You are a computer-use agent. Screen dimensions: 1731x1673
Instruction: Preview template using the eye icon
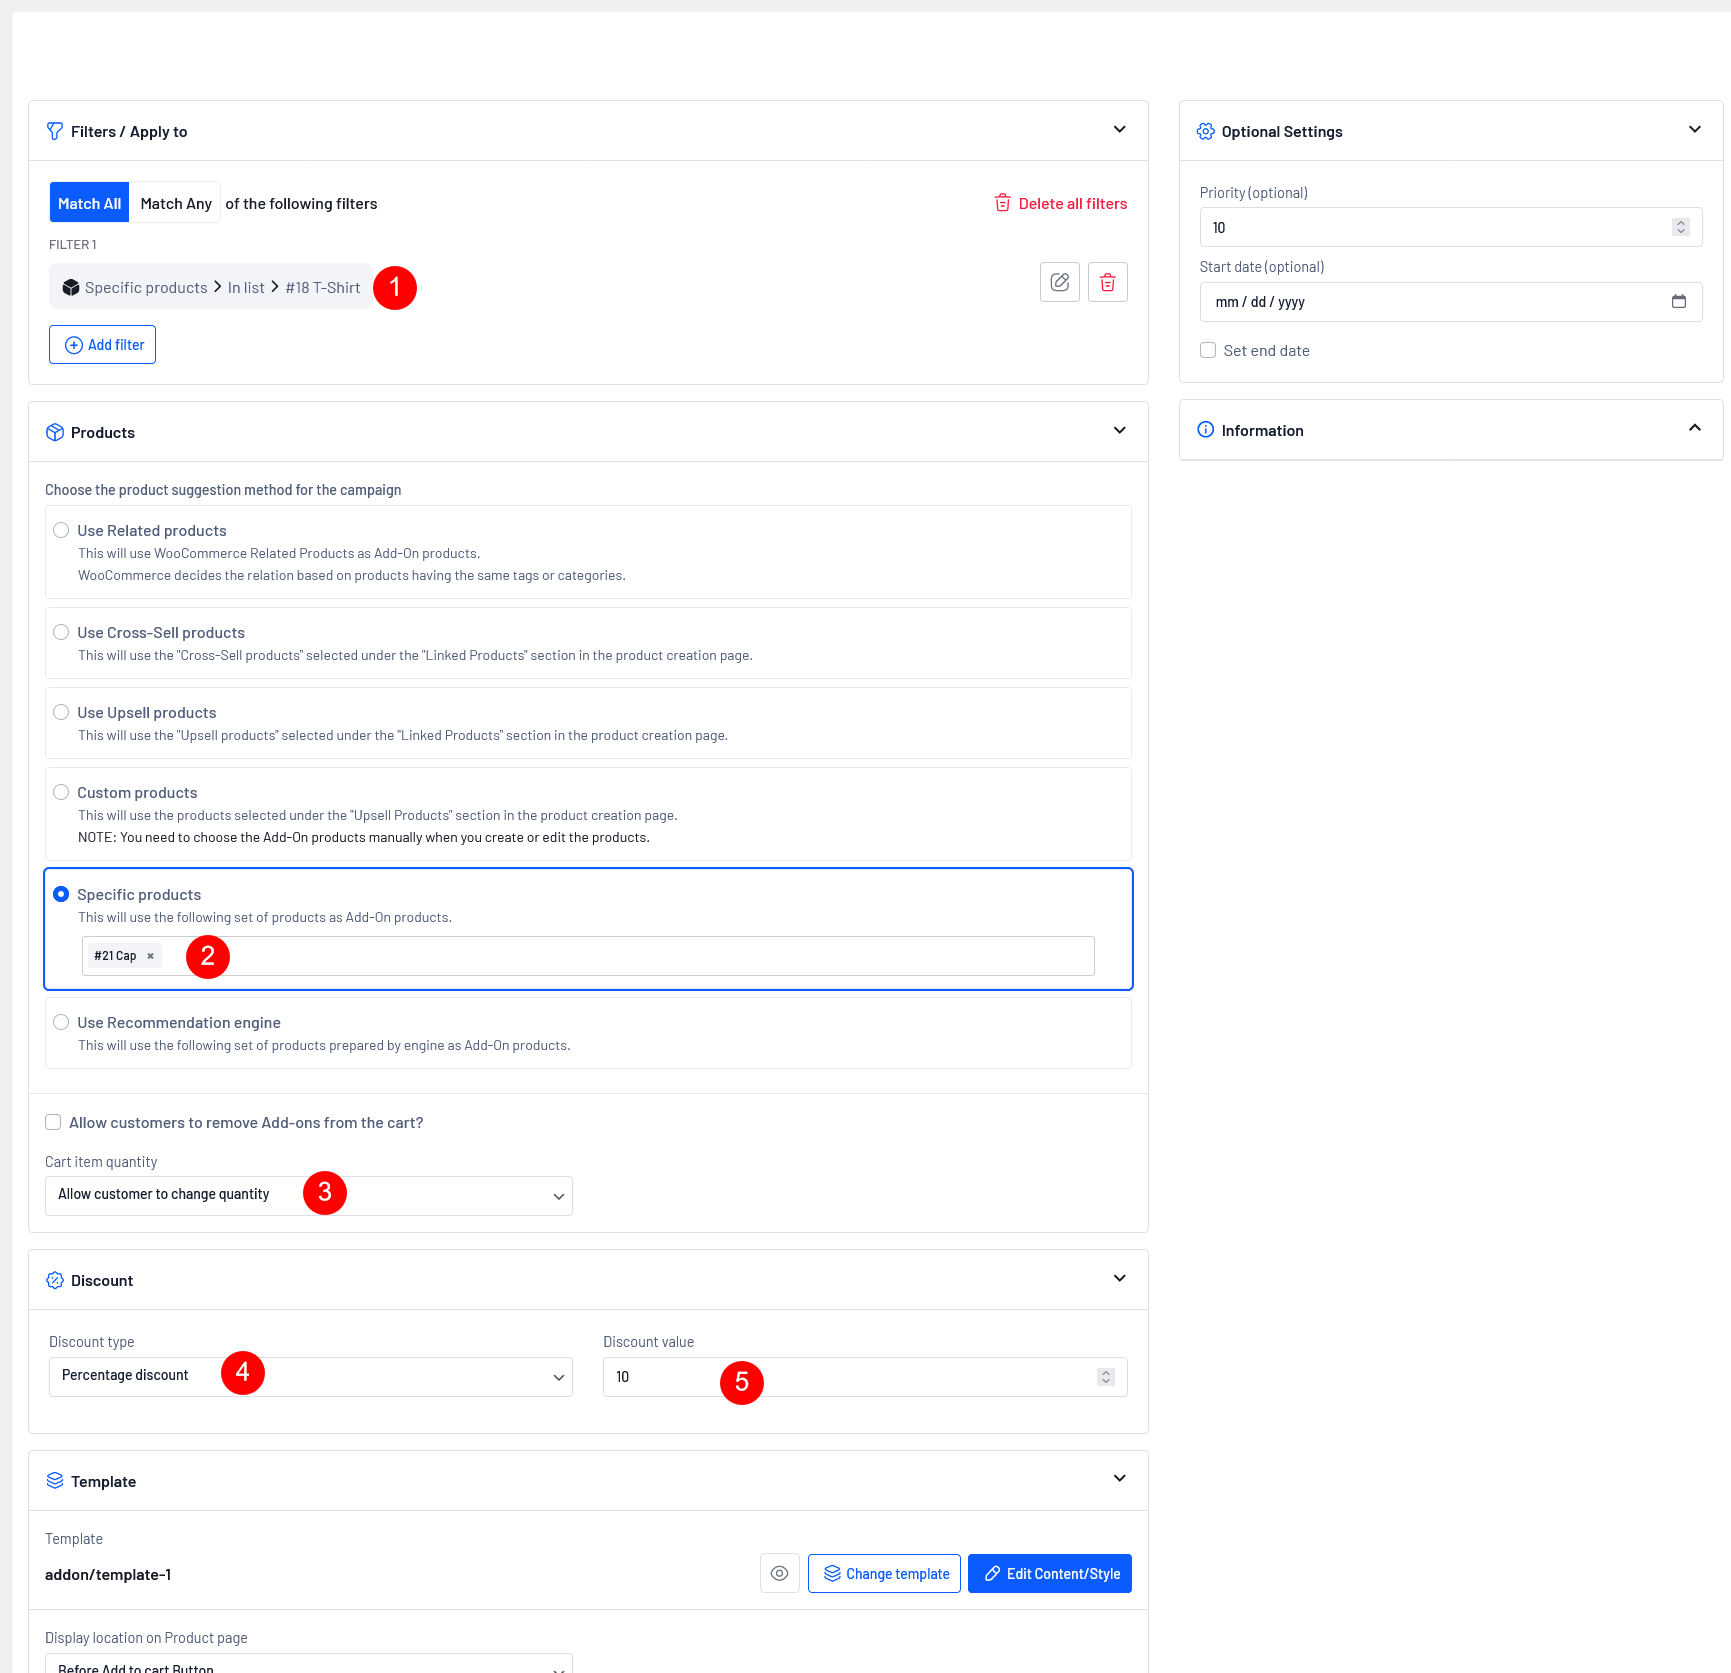click(x=779, y=1573)
